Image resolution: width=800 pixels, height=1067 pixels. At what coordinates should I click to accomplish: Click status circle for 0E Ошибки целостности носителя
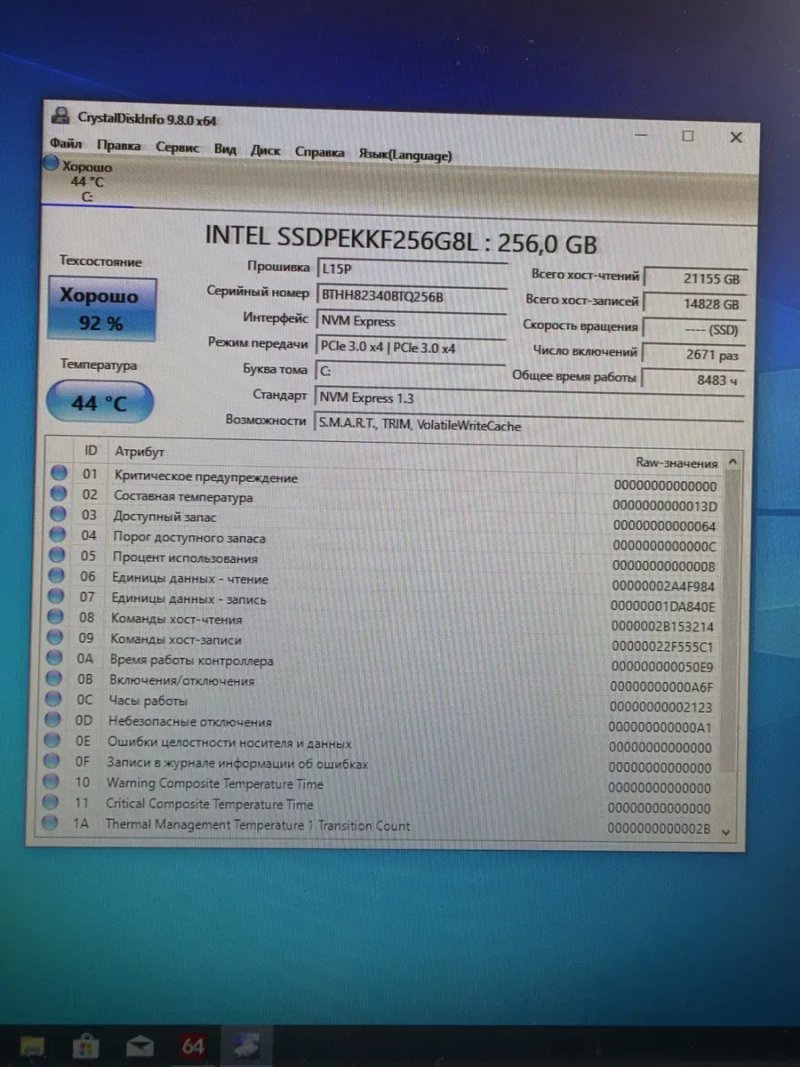click(52, 740)
